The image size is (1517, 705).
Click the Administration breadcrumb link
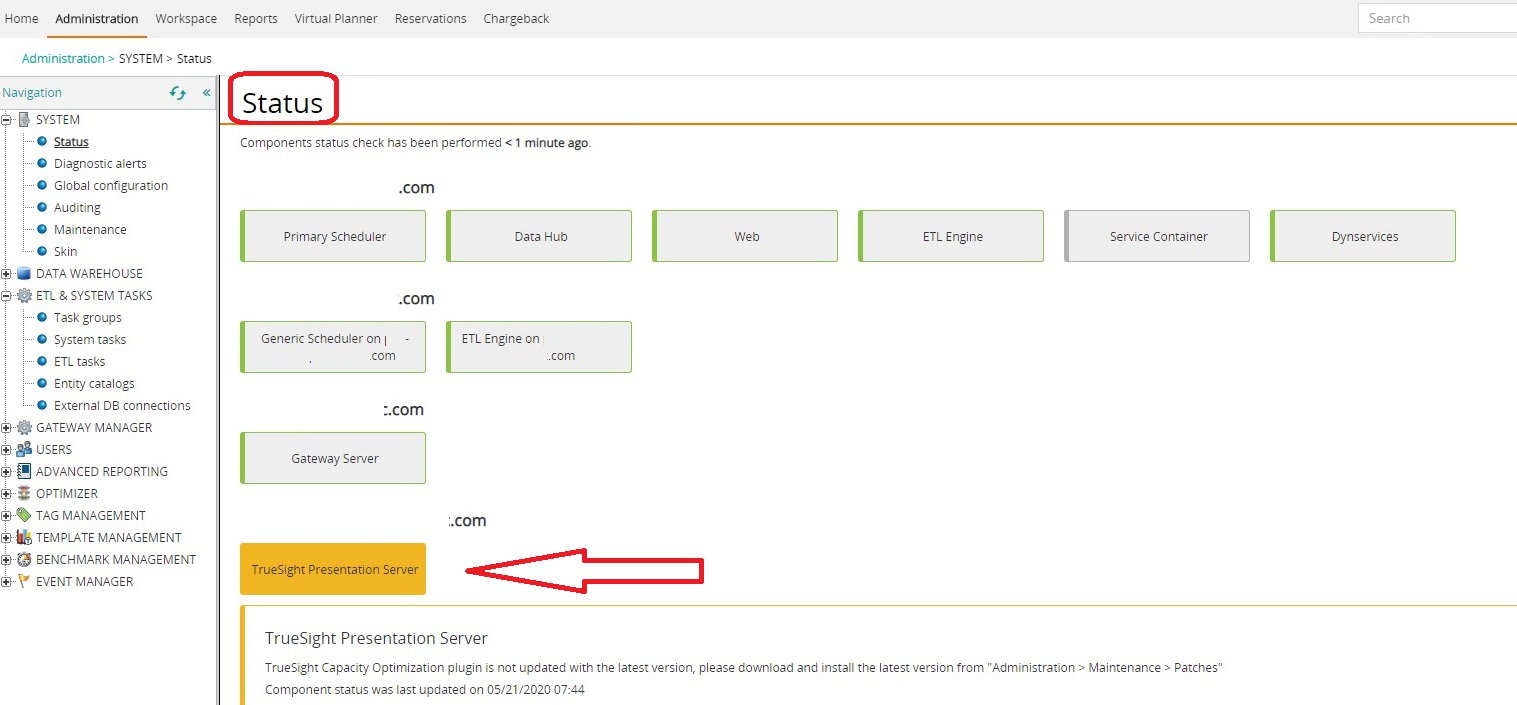63,59
